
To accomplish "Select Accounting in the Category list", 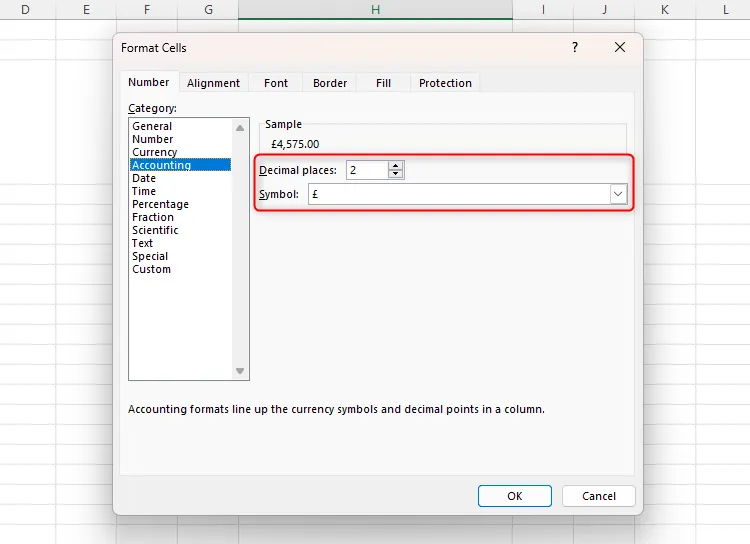I will (x=180, y=165).
